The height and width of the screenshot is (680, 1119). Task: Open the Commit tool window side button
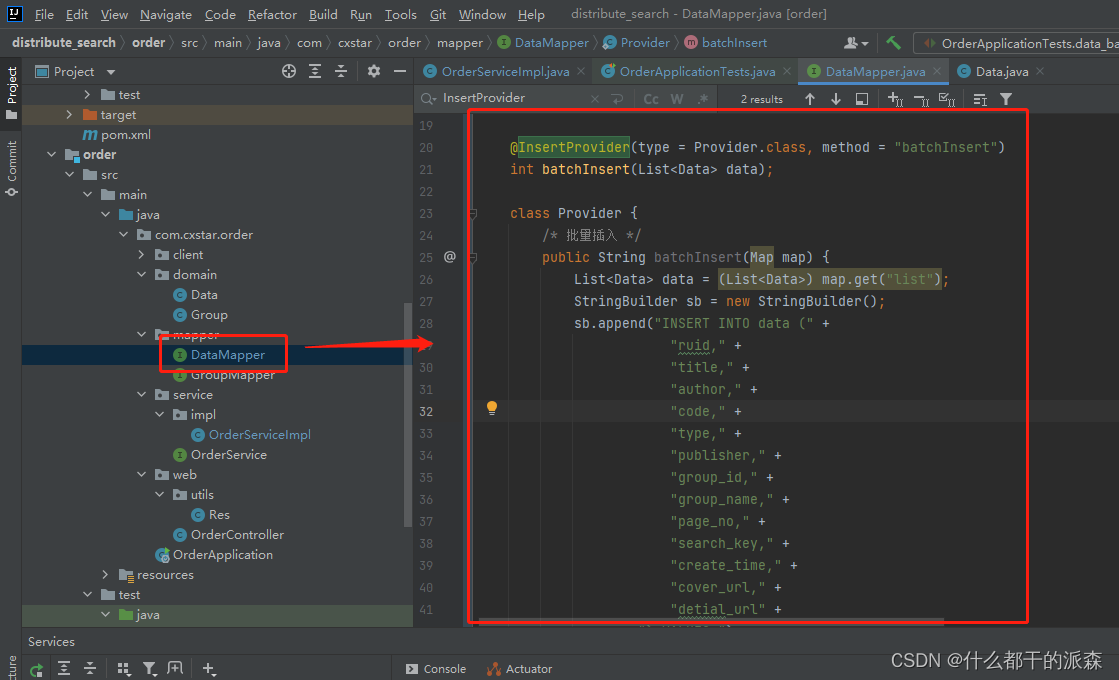click(x=11, y=168)
